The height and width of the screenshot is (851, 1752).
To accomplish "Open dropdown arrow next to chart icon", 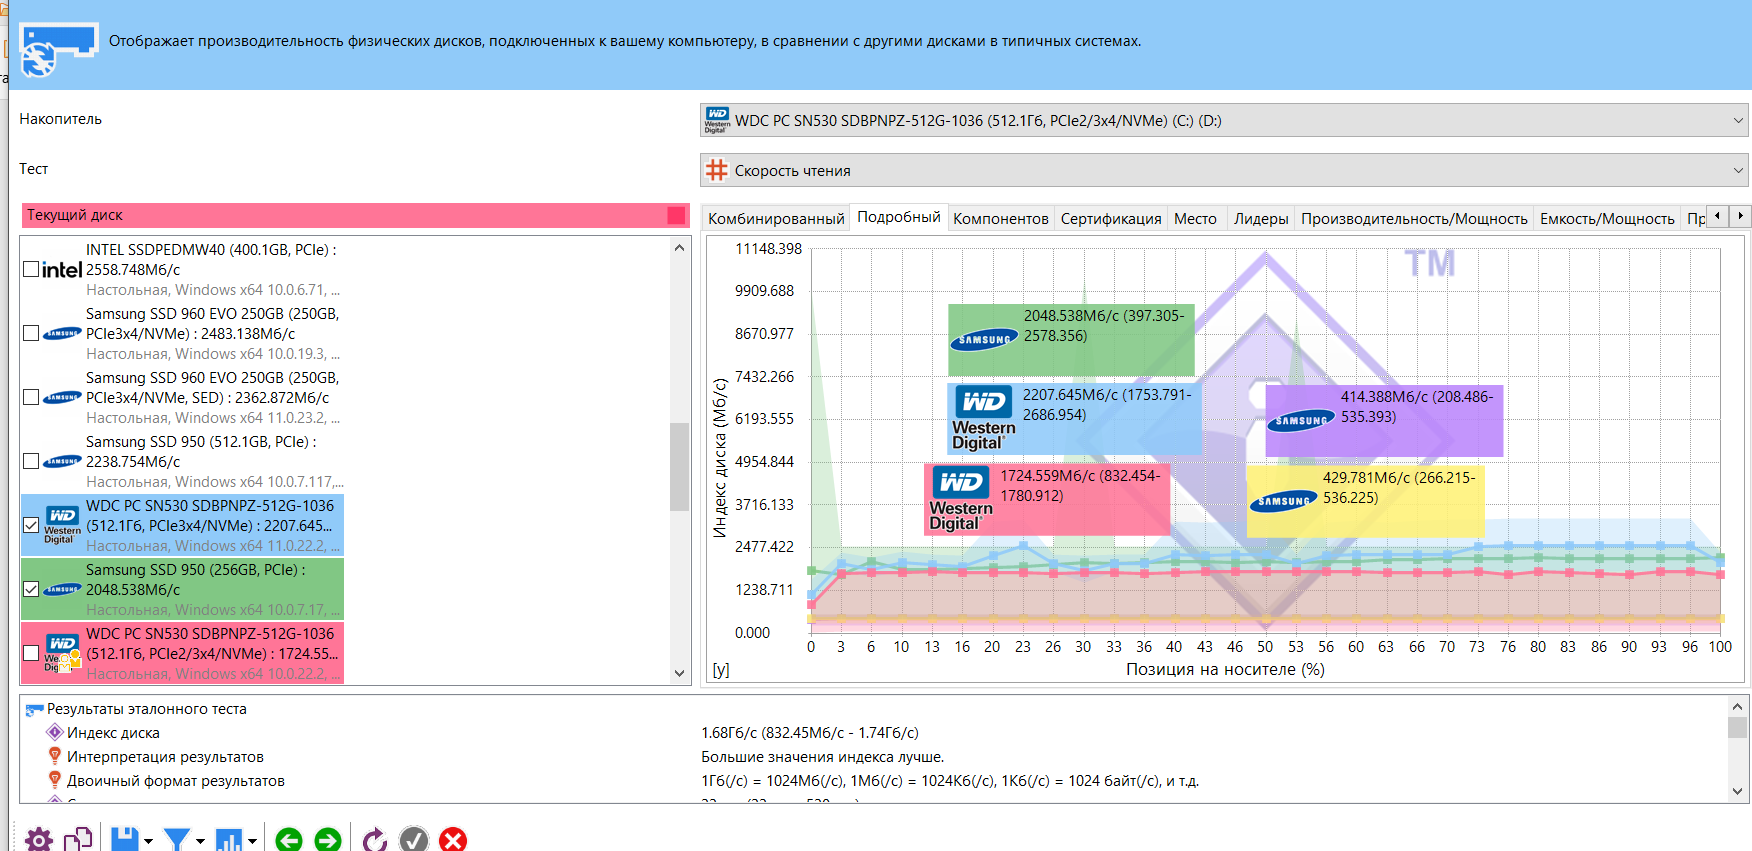I will pos(252,841).
